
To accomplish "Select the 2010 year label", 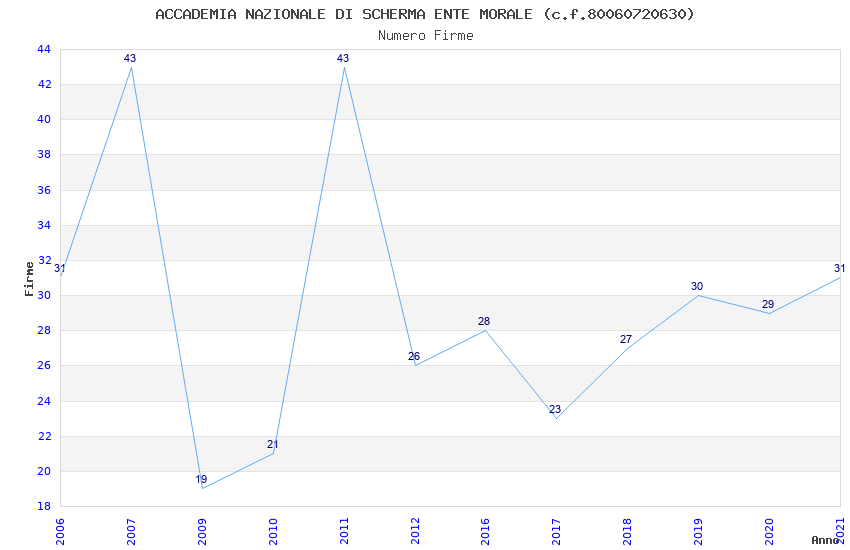I will [273, 532].
